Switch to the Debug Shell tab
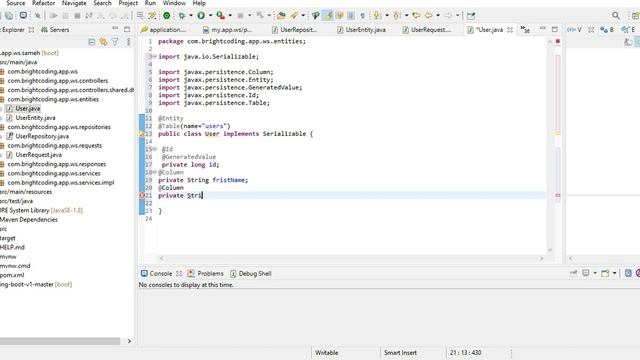Image resolution: width=640 pixels, height=360 pixels. pos(251,273)
